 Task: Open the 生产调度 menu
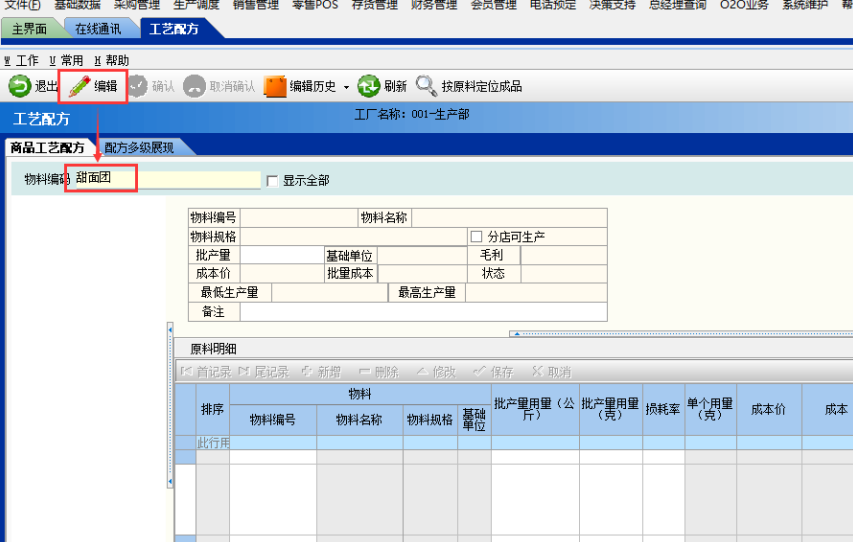click(196, 5)
